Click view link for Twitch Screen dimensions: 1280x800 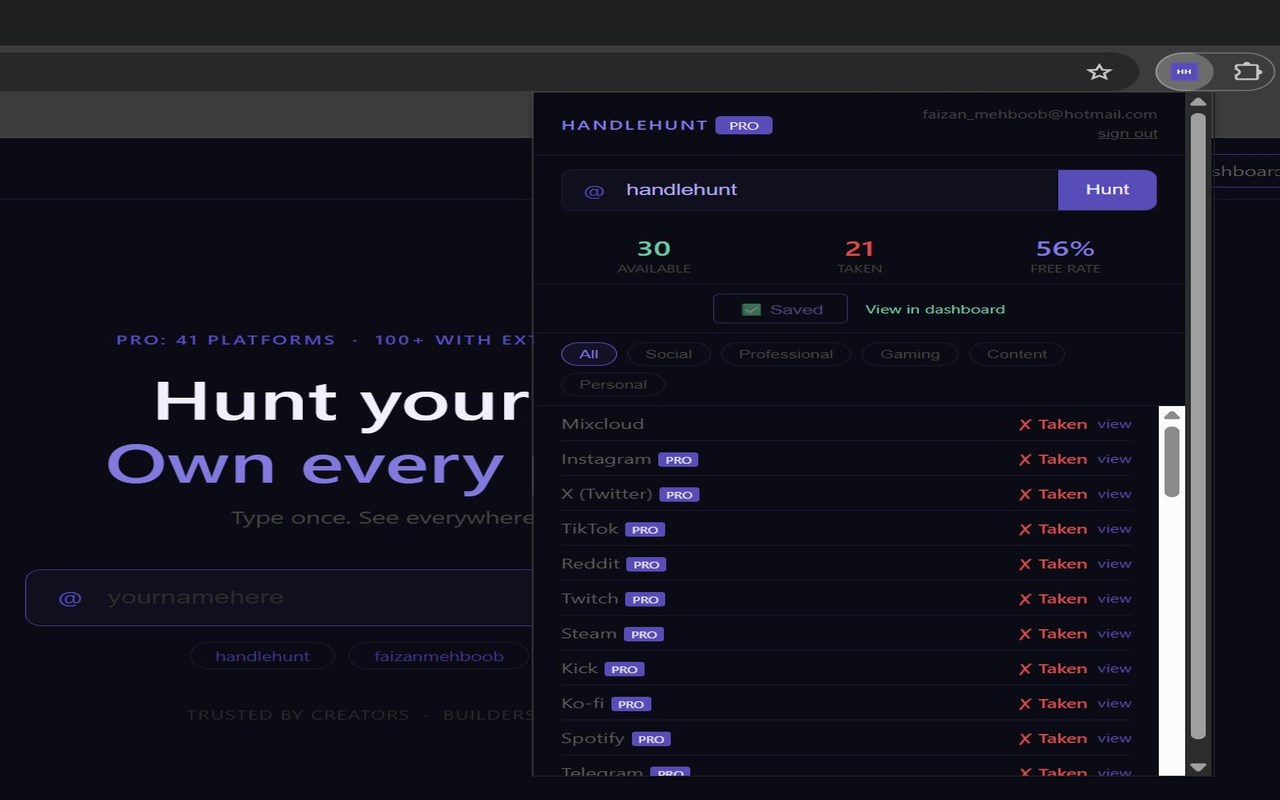(1114, 599)
